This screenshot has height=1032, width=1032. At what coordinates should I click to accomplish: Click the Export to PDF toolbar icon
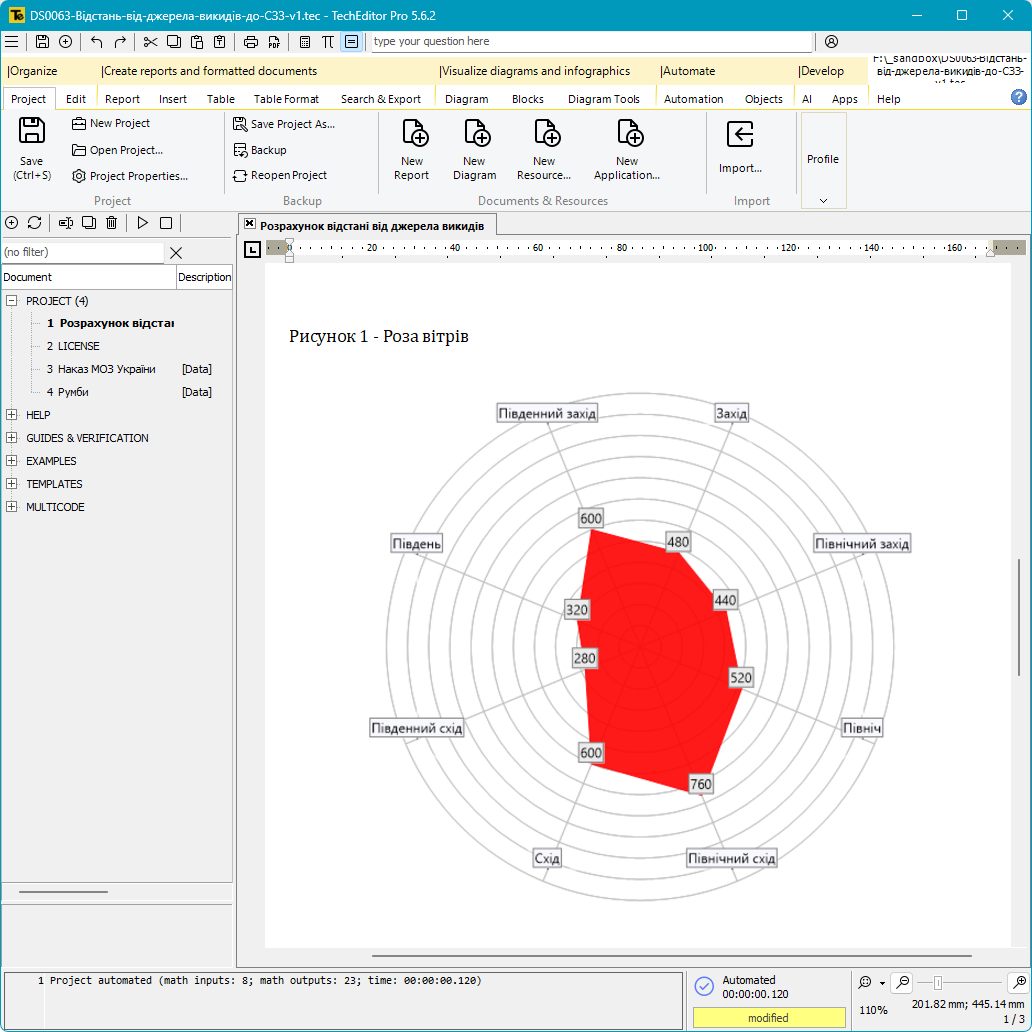[273, 42]
